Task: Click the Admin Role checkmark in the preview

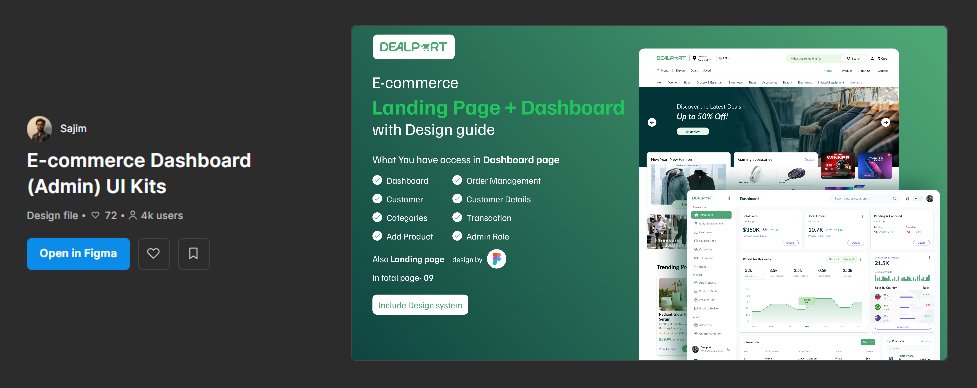Action: pyautogui.click(x=457, y=236)
